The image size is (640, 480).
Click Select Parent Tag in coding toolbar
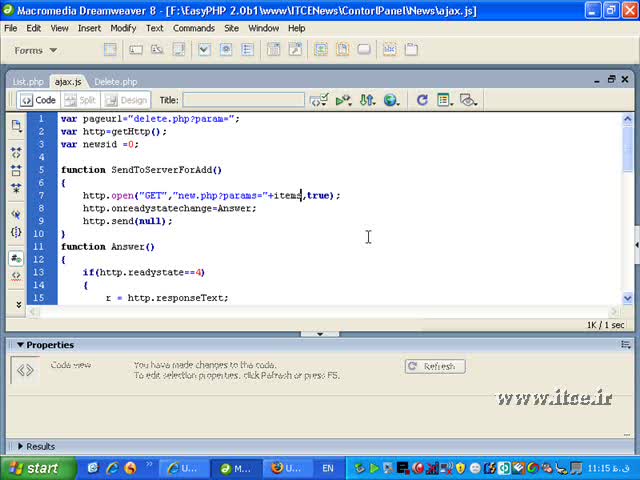click(16, 214)
